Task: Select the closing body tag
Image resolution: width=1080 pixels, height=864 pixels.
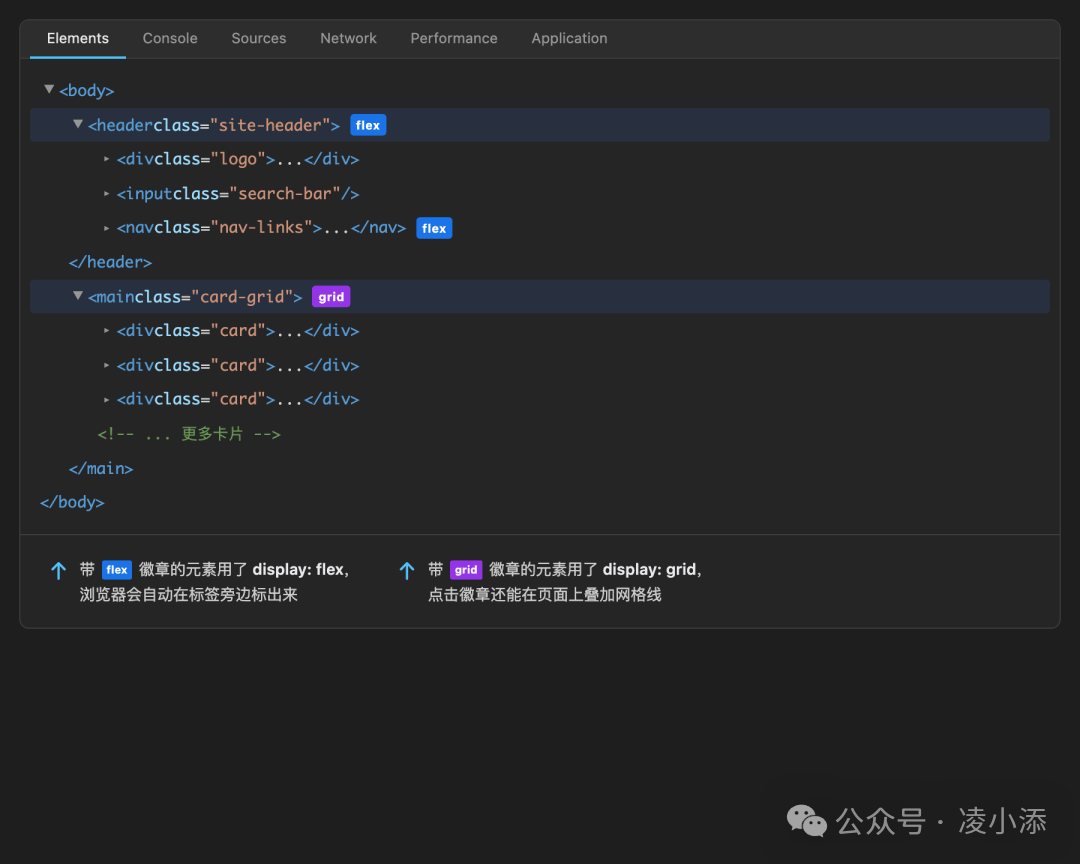Action: [72, 502]
